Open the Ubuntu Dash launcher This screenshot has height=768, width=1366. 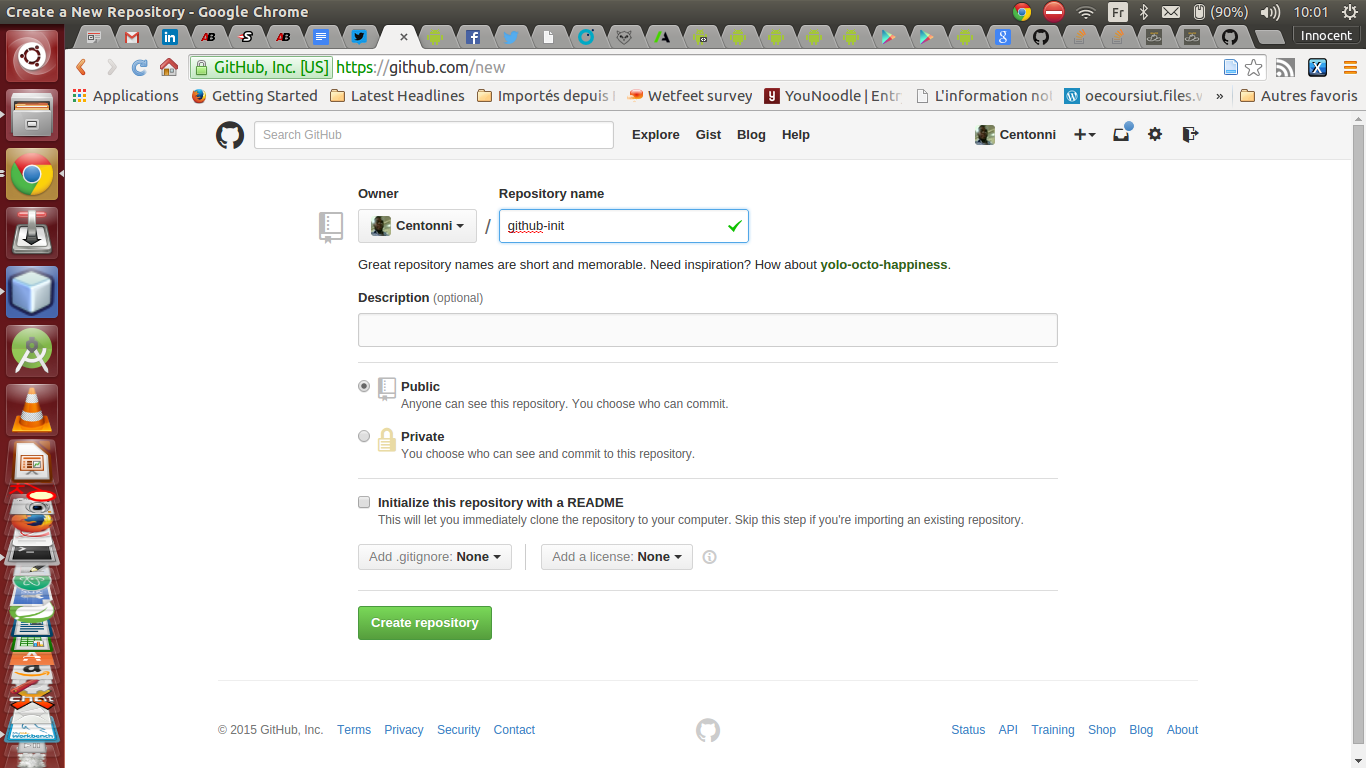point(32,57)
